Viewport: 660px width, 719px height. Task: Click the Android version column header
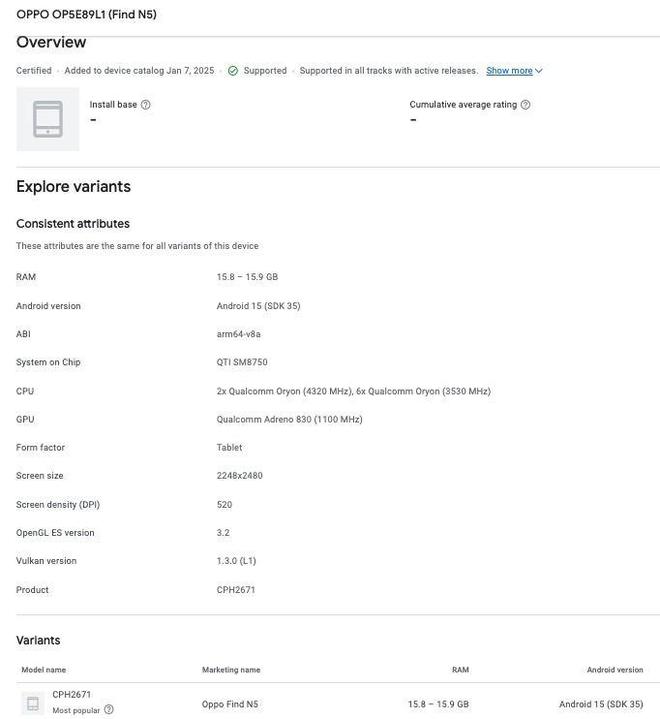(615, 670)
